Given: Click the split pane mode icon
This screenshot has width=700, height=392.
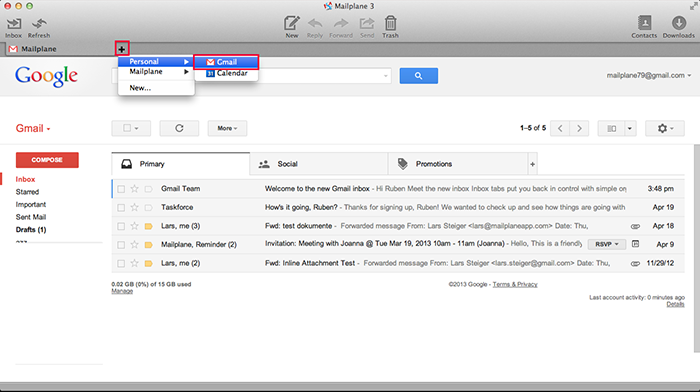Looking at the screenshot, I should 611,128.
